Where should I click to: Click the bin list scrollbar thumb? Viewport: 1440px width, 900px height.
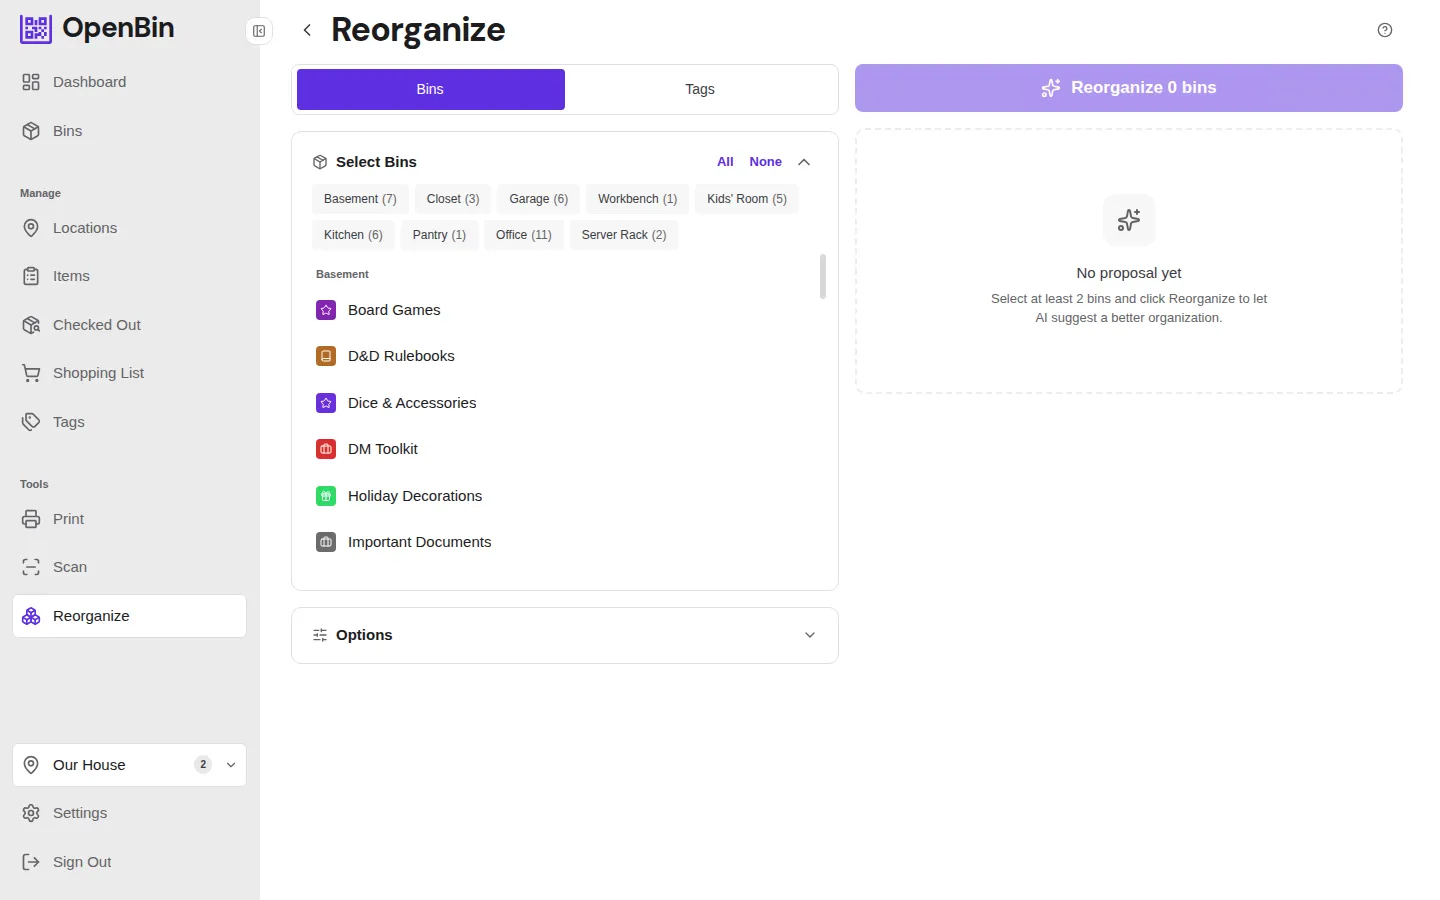tap(823, 277)
